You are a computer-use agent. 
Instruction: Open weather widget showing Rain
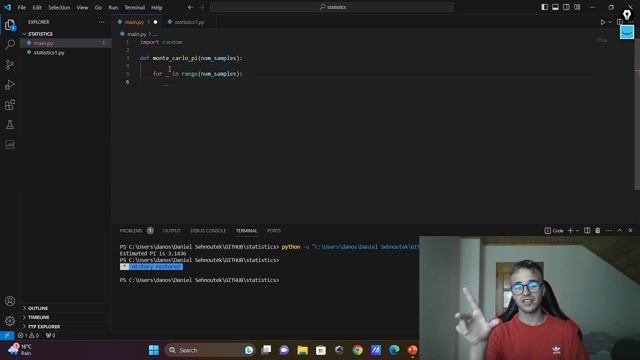click(x=20, y=349)
